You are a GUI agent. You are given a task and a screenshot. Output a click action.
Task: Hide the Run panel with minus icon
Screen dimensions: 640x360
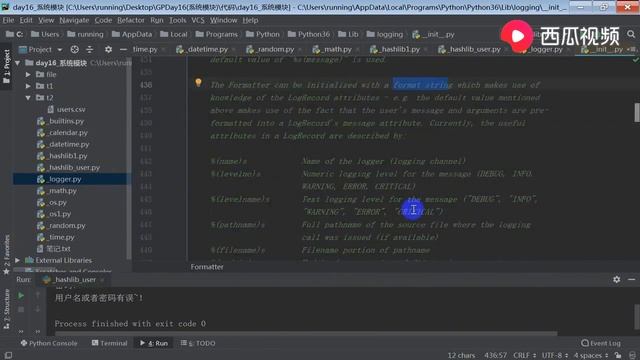click(631, 280)
